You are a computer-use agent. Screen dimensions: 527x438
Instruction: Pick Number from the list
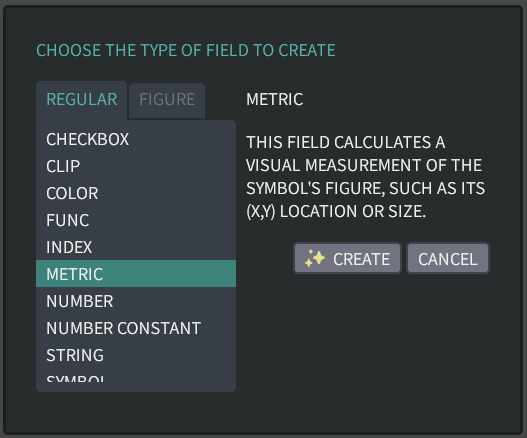tap(136, 301)
